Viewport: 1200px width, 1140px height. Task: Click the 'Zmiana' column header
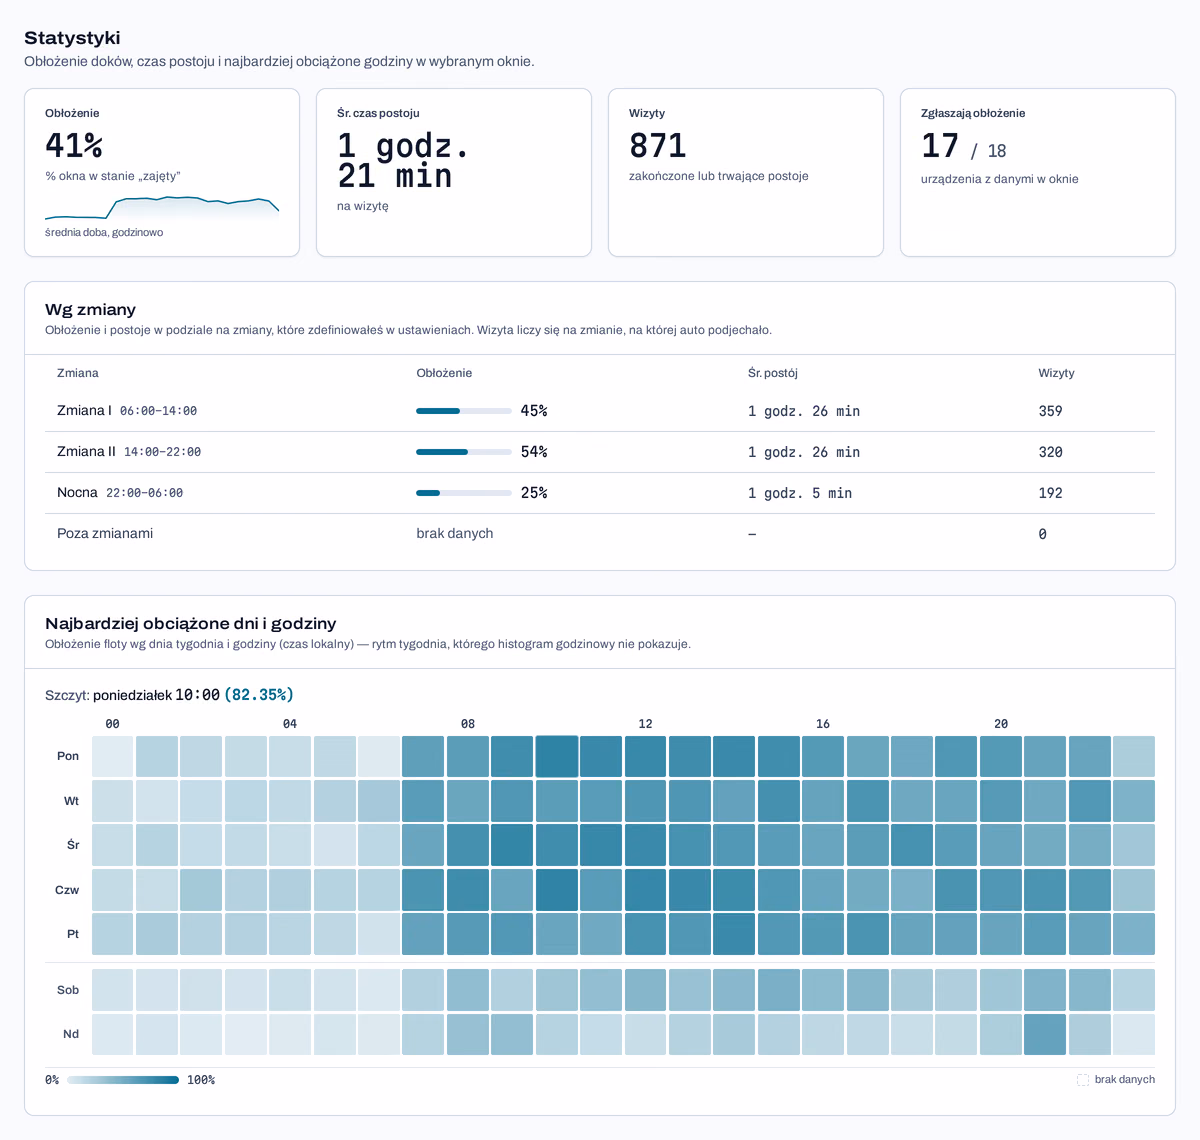click(78, 373)
